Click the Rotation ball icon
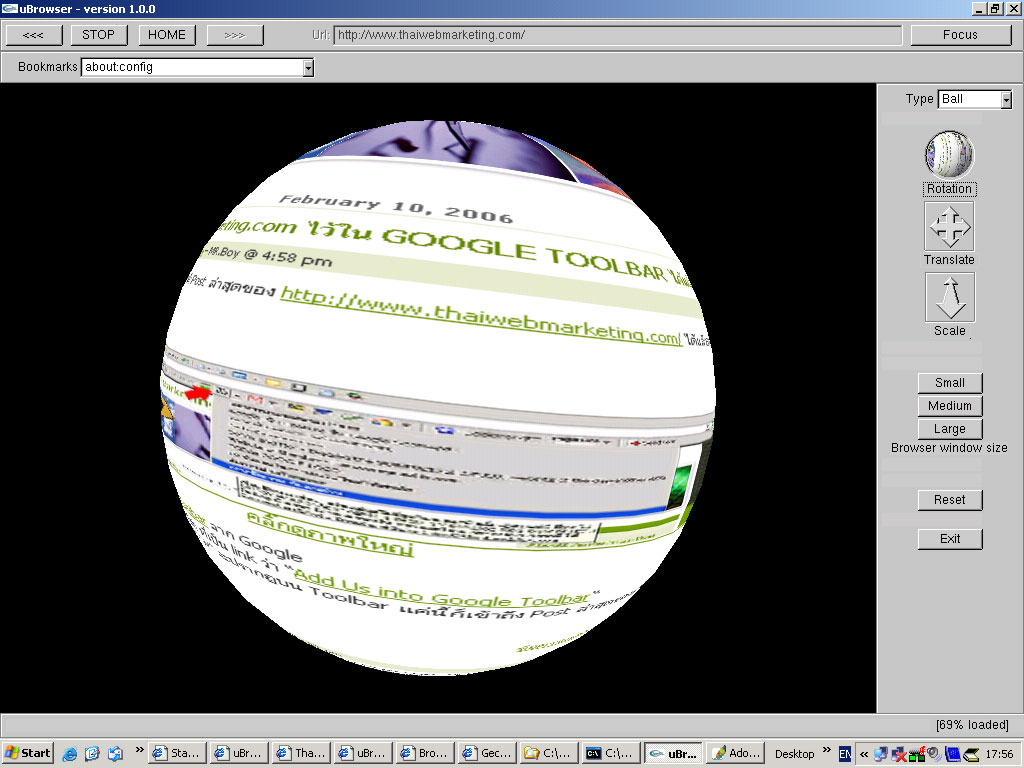 coord(949,154)
